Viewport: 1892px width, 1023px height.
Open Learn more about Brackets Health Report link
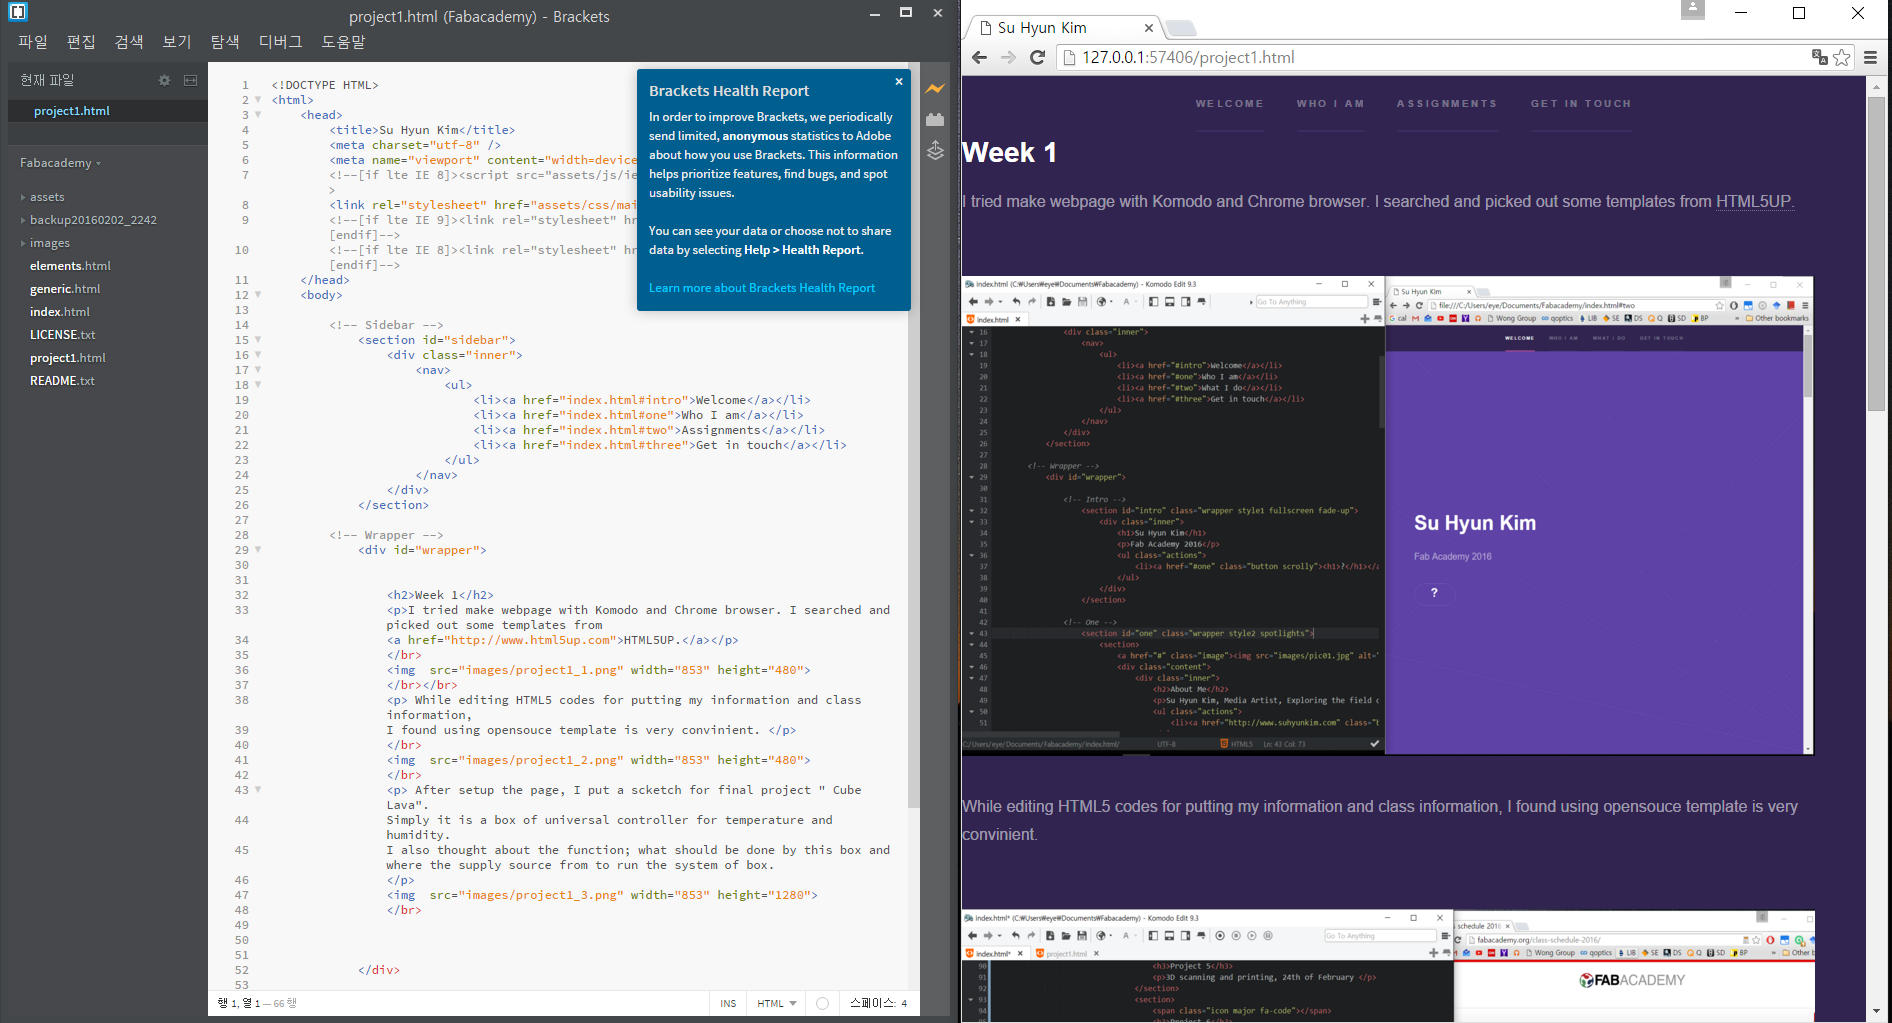762,288
